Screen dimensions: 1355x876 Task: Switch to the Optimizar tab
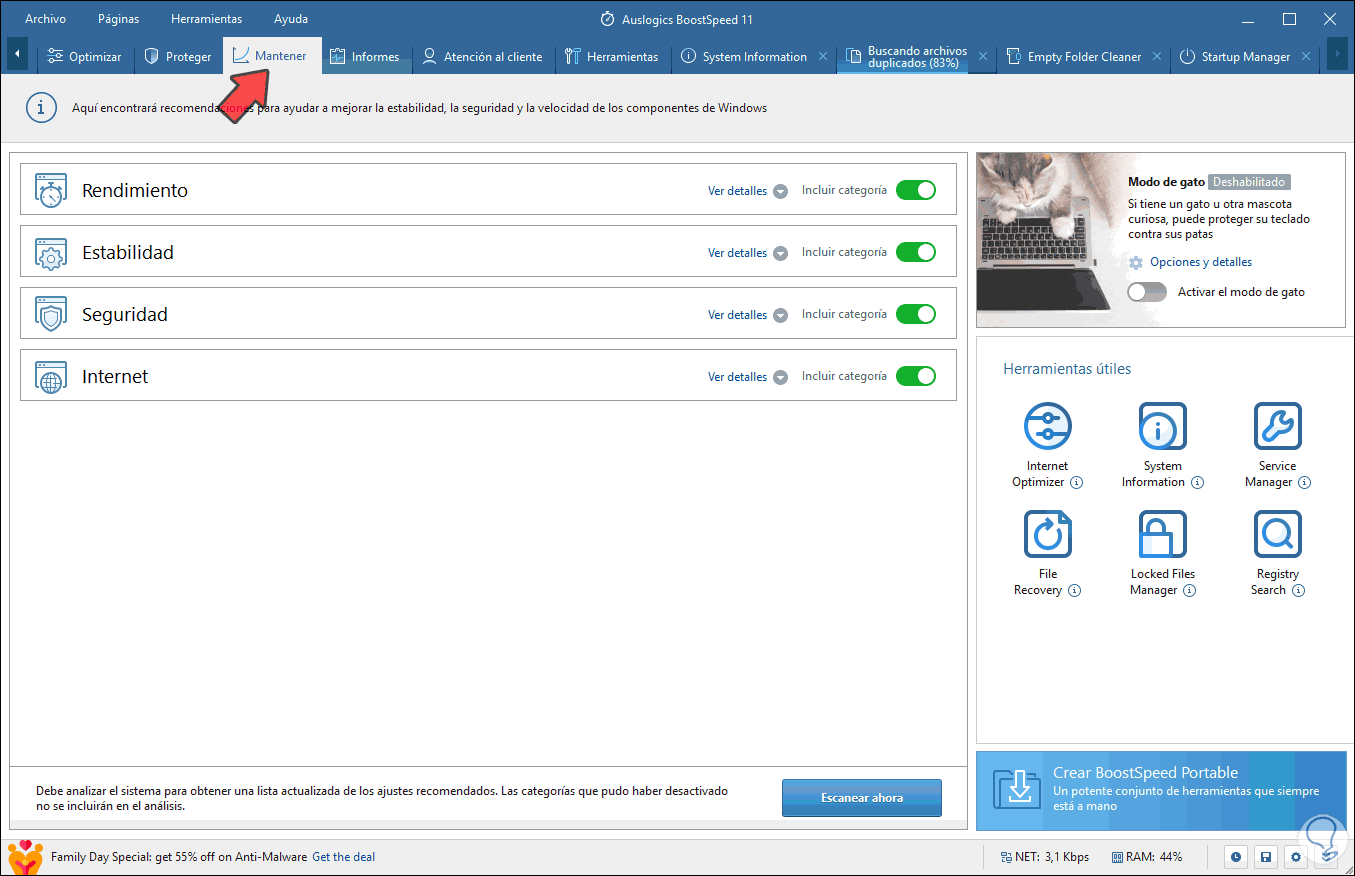(85, 57)
